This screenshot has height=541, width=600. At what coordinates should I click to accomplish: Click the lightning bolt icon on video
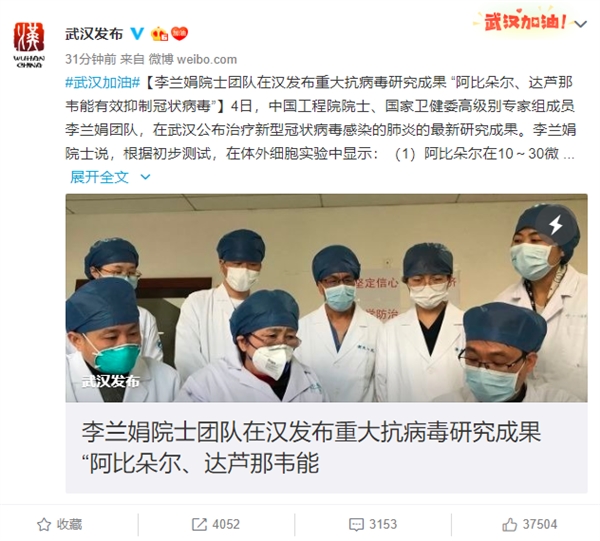click(x=556, y=225)
